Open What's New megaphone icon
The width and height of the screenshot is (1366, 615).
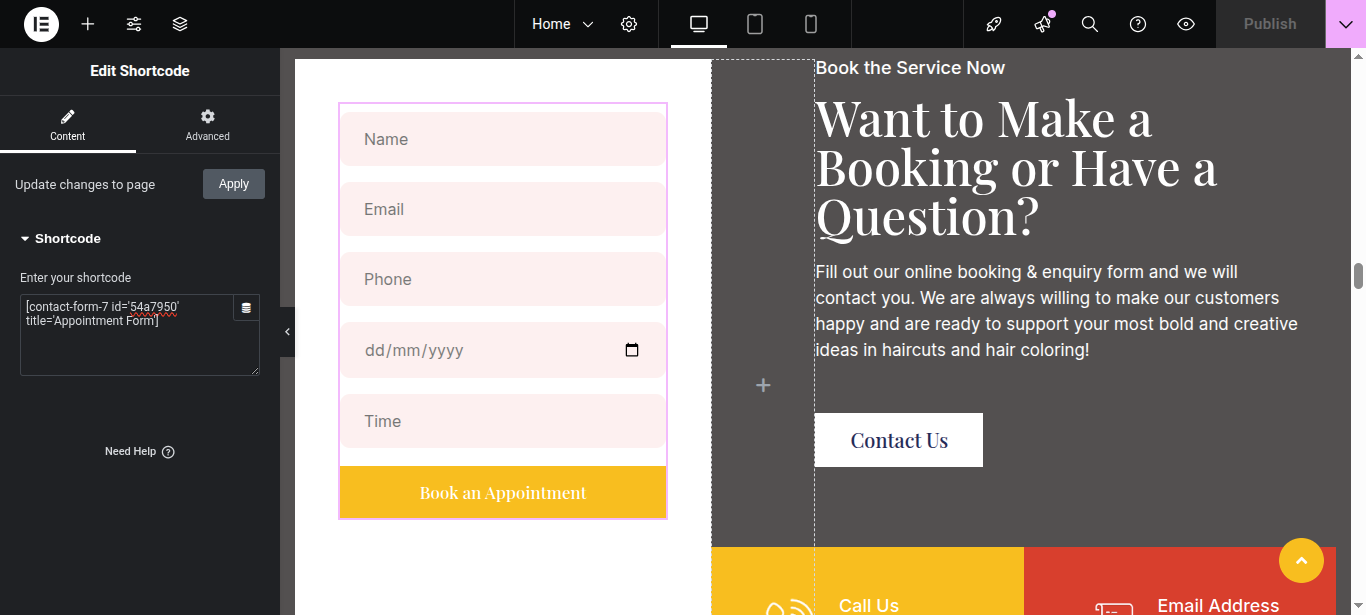1042,24
